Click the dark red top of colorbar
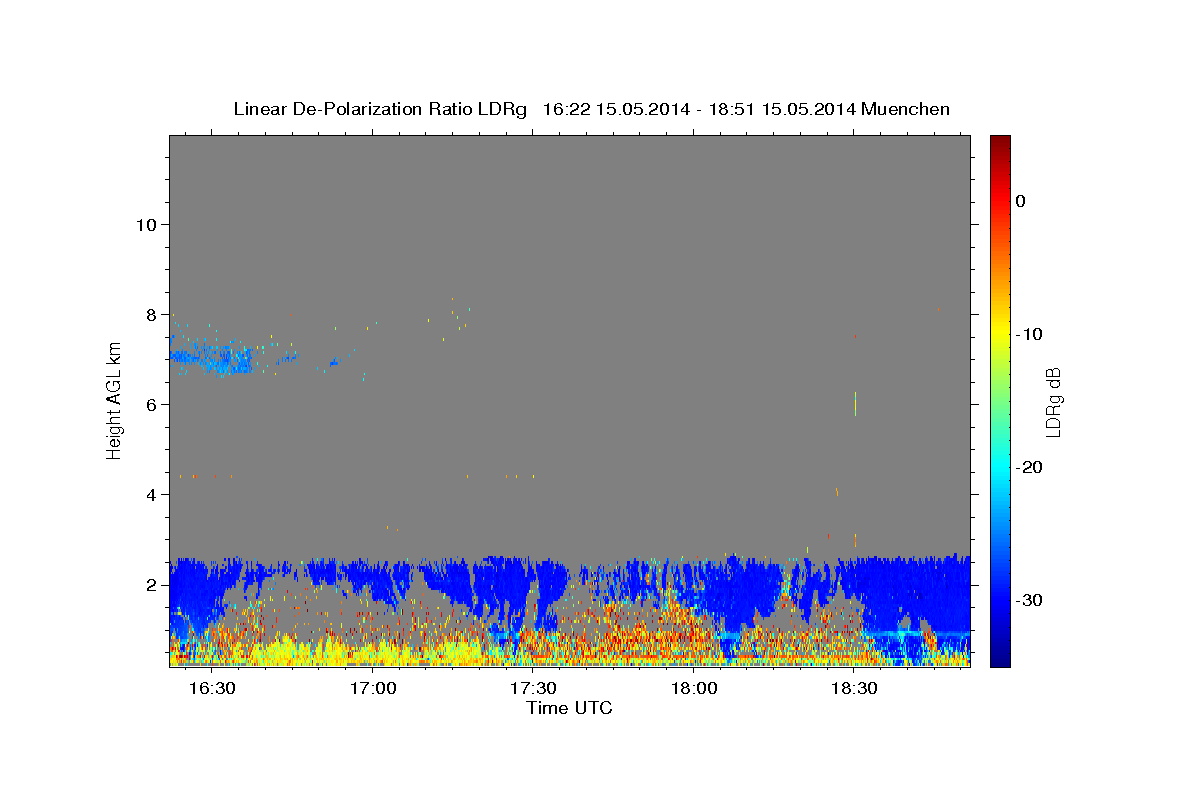The width and height of the screenshot is (1200, 800). (1000, 142)
